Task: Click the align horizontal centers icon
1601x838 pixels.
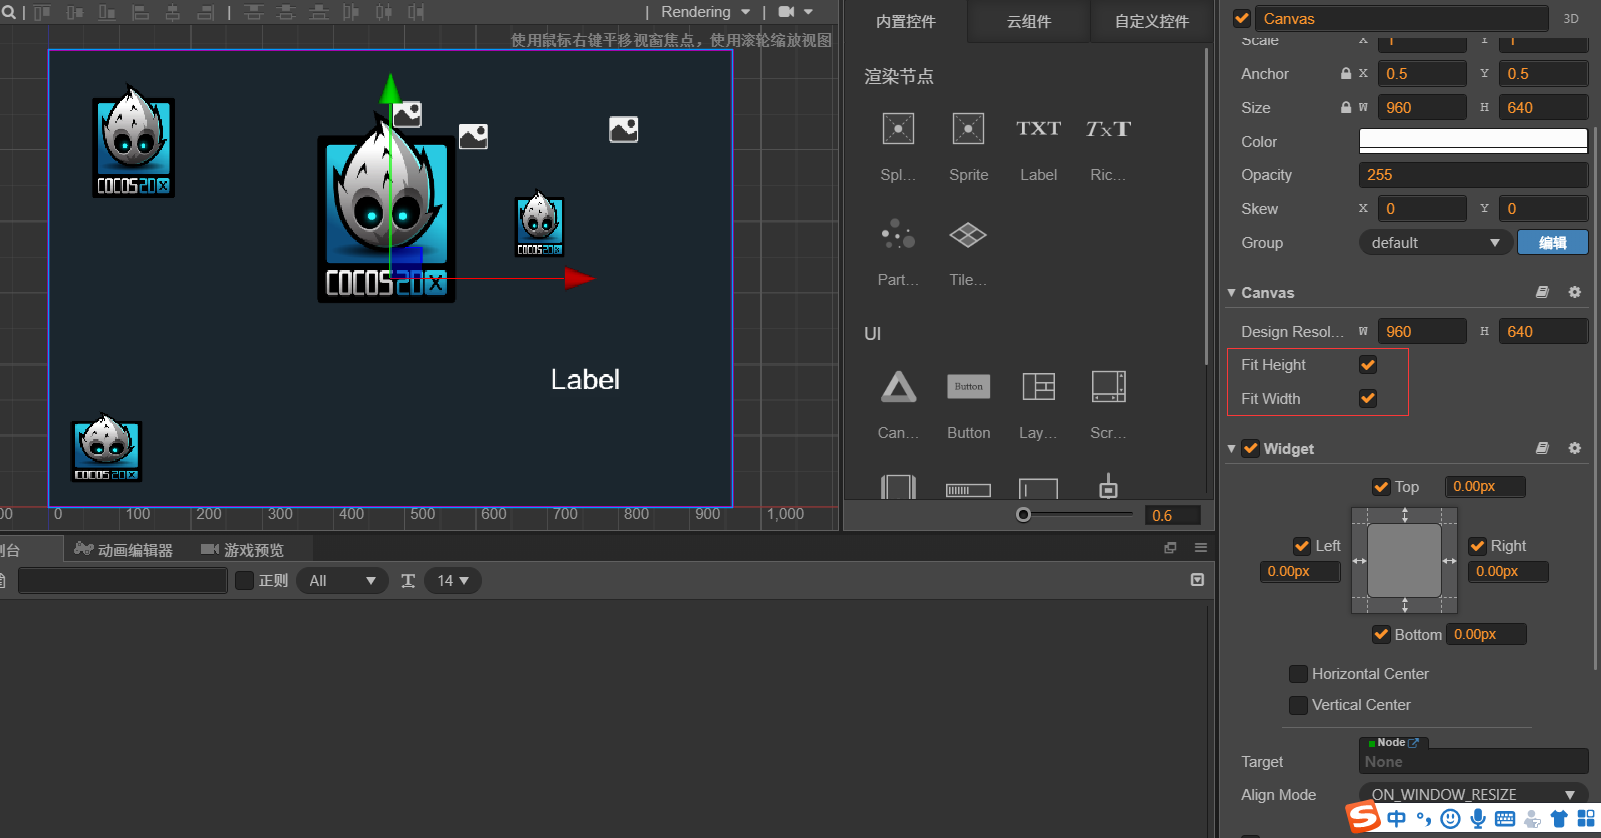Action: 173,12
